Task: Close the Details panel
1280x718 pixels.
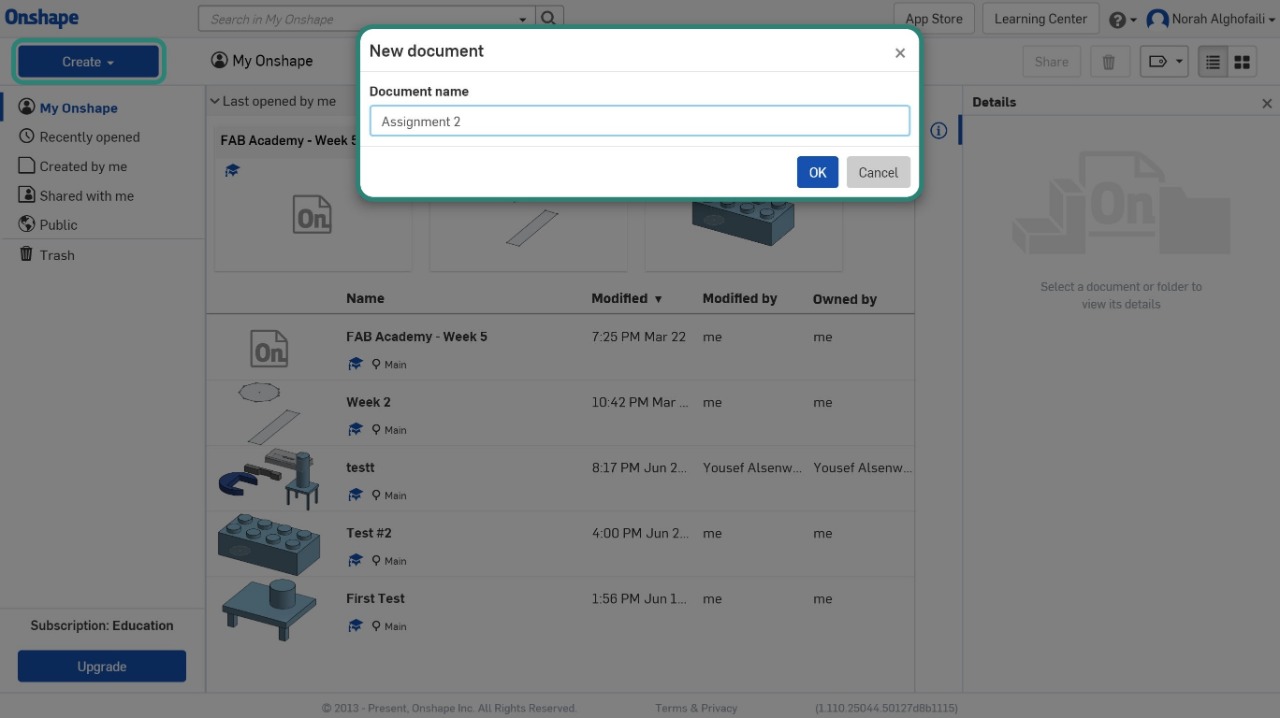Action: pos(1267,103)
